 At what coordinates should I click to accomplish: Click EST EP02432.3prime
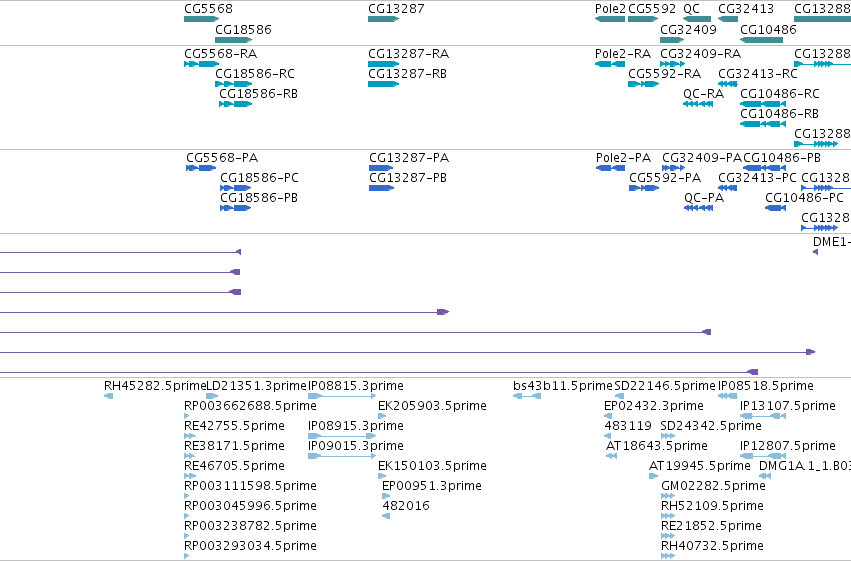[x=608, y=416]
